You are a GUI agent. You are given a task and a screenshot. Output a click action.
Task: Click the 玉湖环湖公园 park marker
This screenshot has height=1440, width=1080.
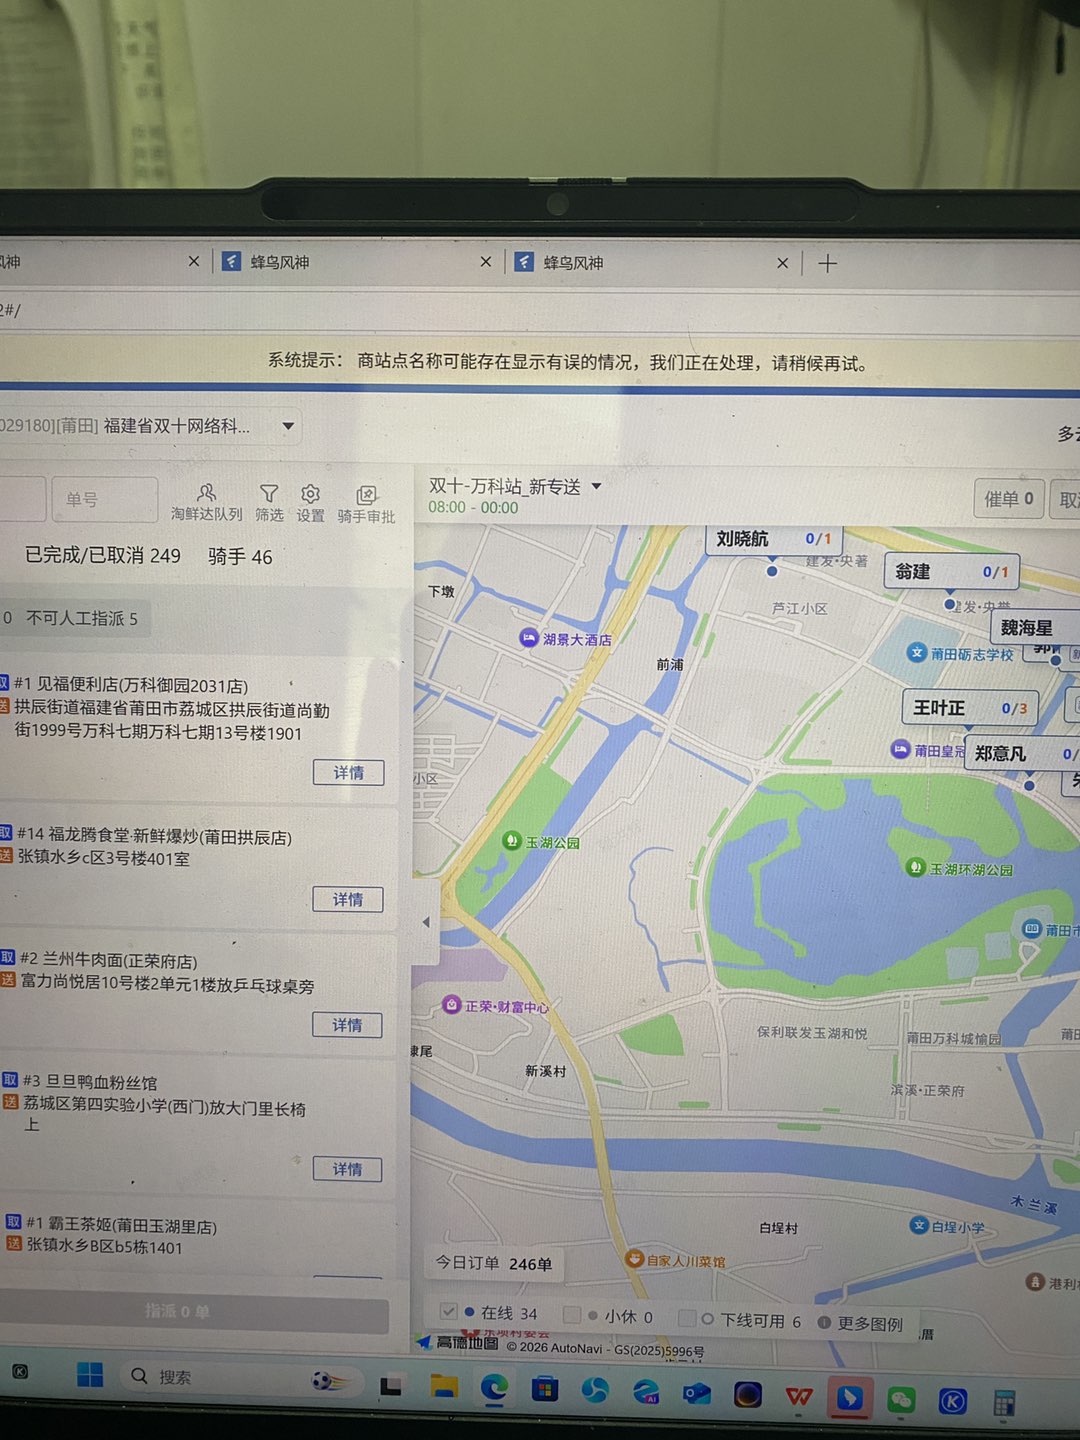[915, 867]
